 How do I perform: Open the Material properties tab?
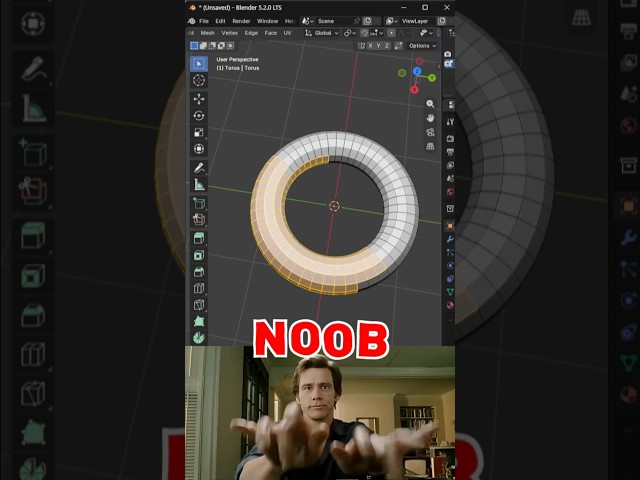click(x=450, y=305)
